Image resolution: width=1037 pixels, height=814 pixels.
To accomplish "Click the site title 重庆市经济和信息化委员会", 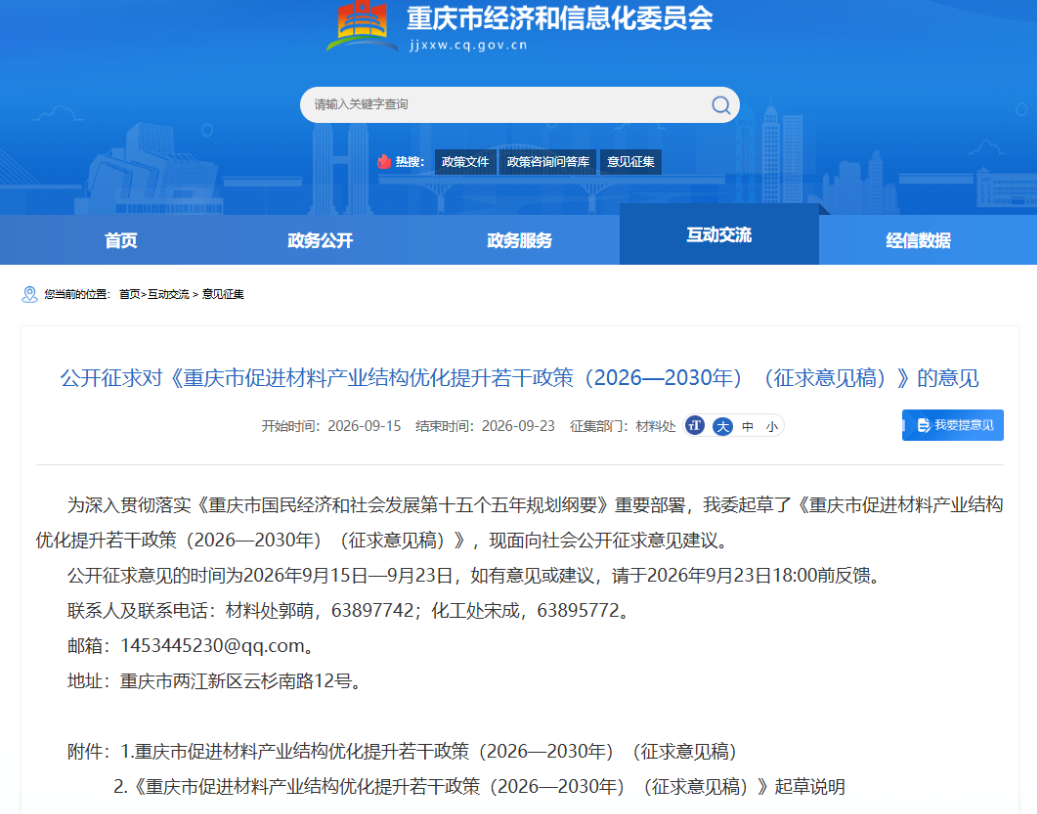I will click(x=560, y=18).
